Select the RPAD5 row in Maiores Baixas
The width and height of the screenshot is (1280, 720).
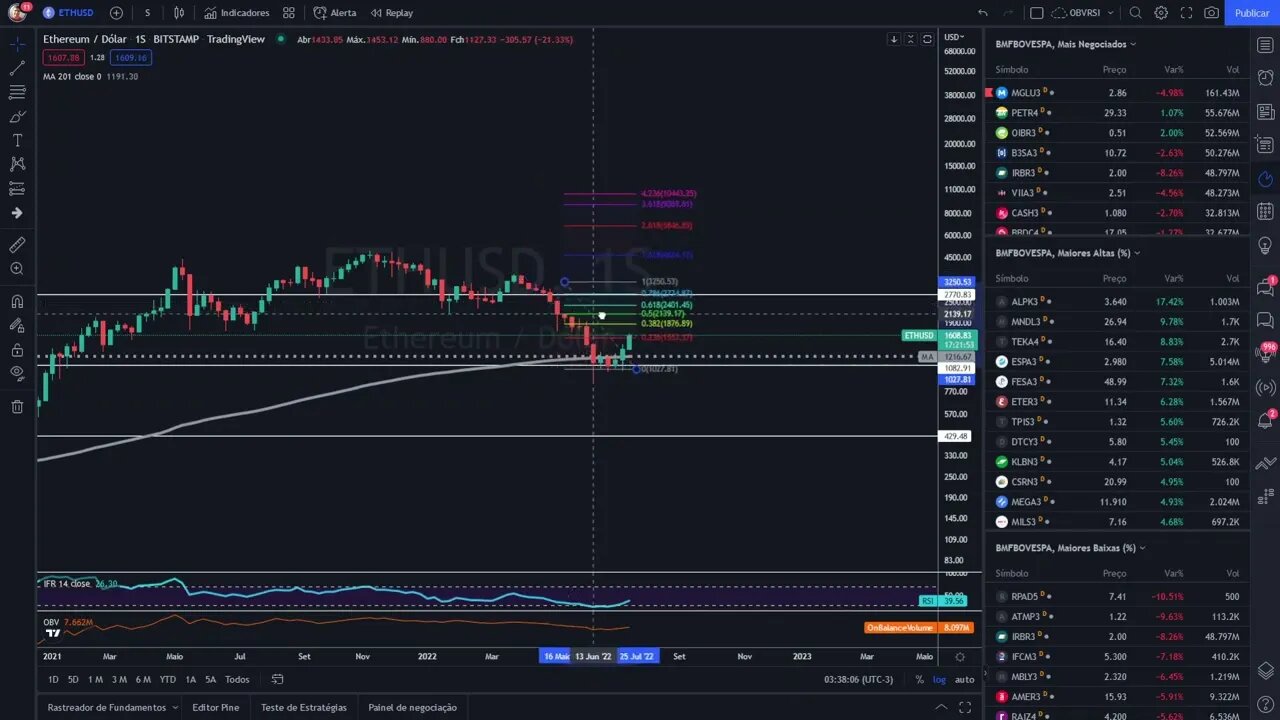(1117, 597)
